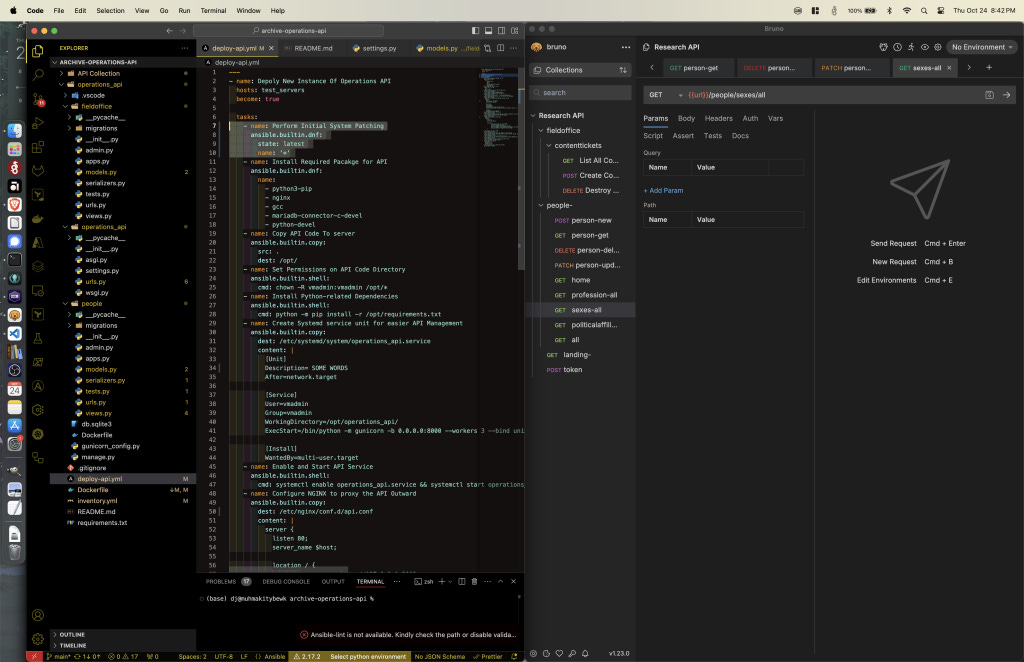Toggle the VS Code primary sidebar layout

pyautogui.click(x=474, y=31)
